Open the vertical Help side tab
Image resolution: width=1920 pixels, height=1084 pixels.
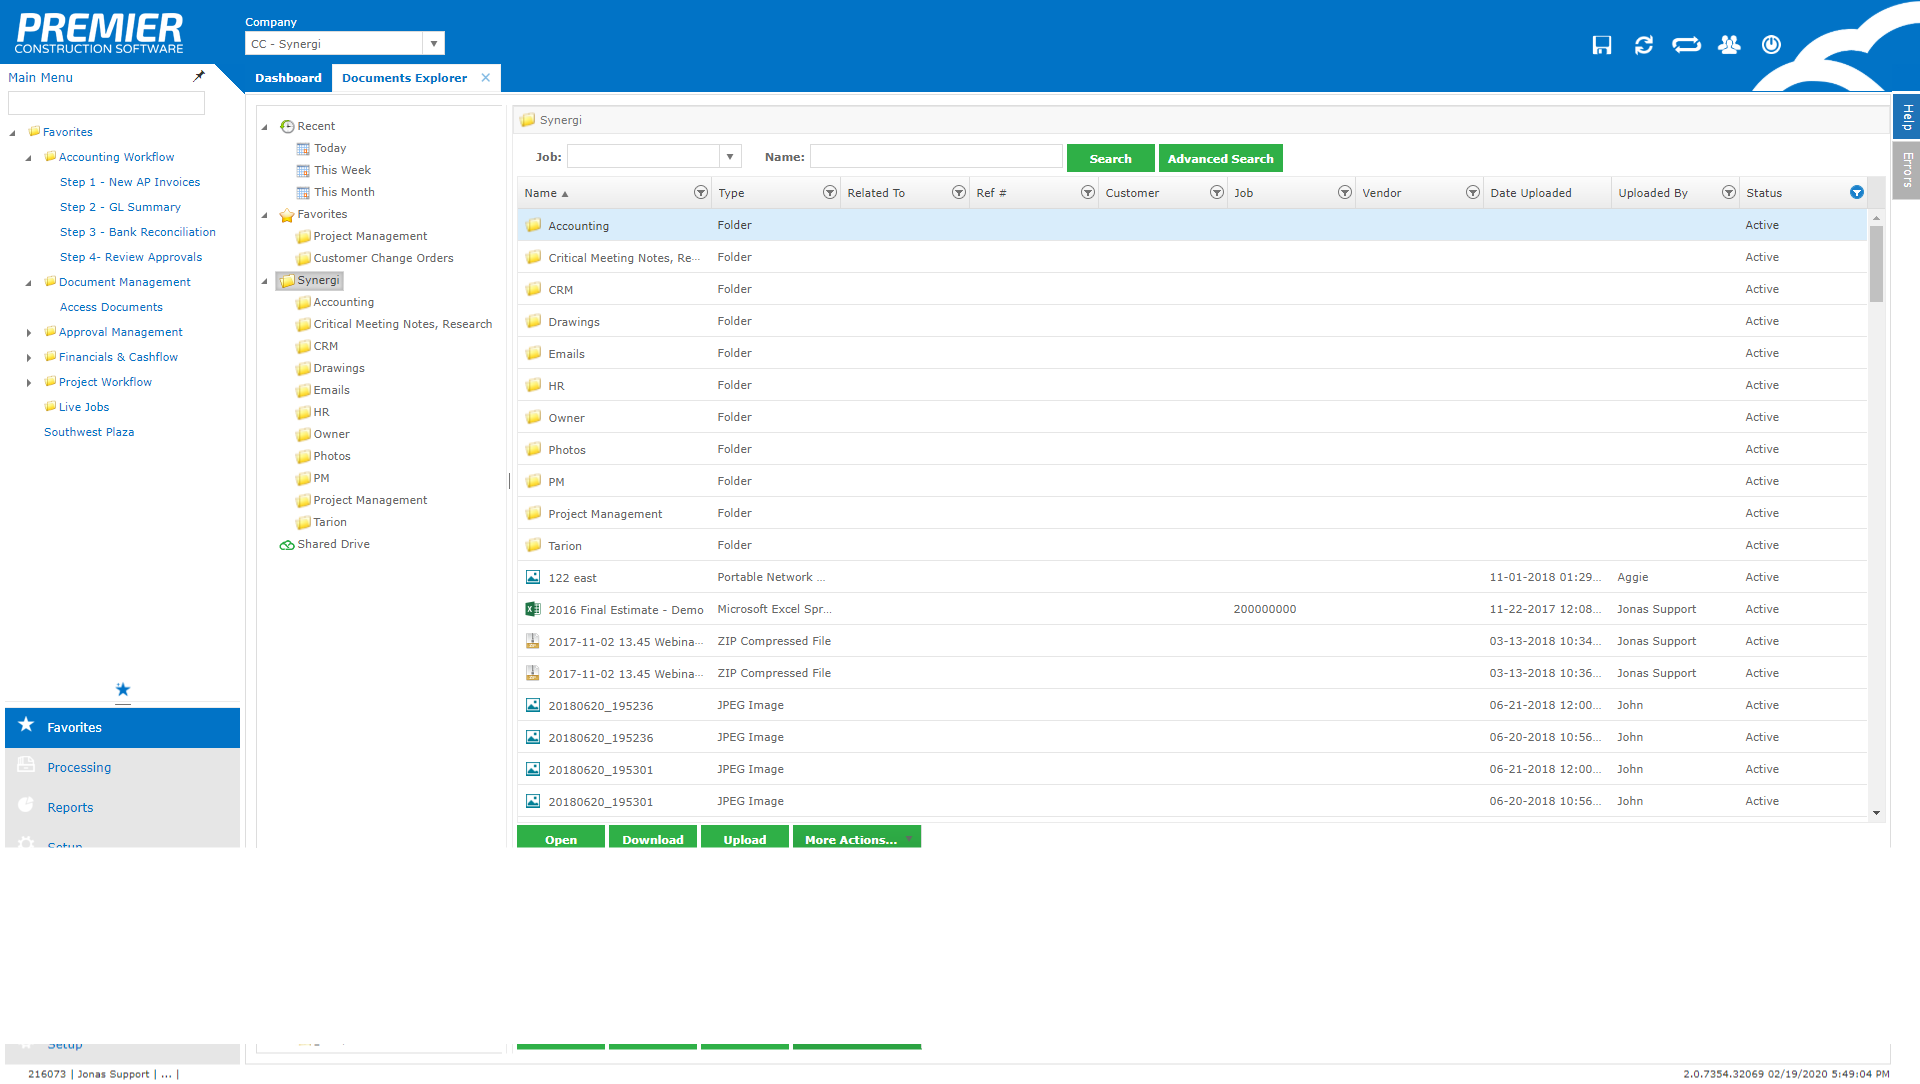tap(1906, 117)
